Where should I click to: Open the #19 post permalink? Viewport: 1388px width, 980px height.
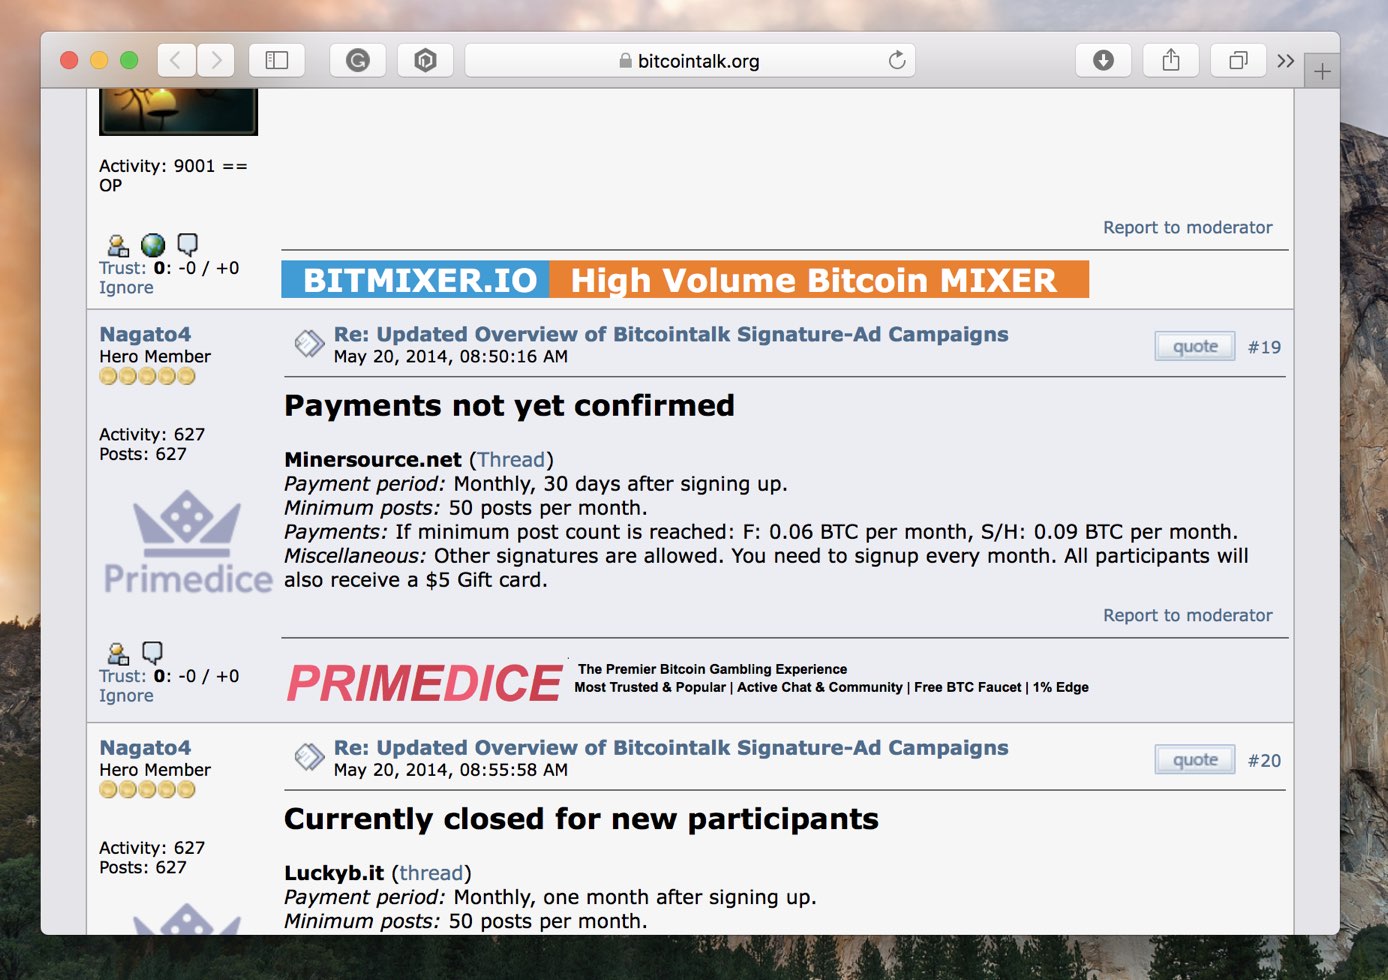(x=1264, y=347)
